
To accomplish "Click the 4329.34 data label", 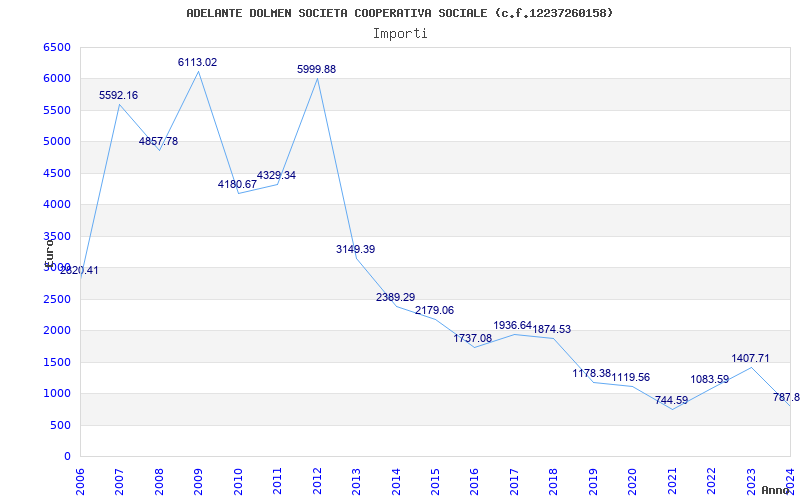I will (x=276, y=176).
